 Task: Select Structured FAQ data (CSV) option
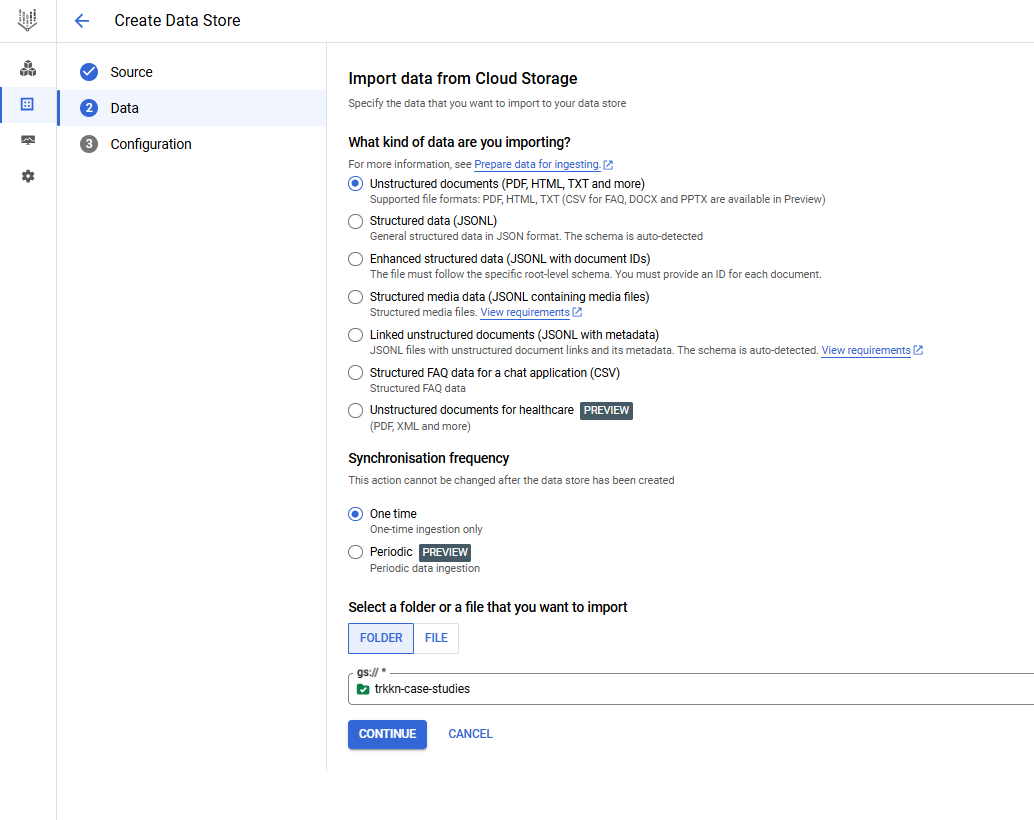pos(355,373)
